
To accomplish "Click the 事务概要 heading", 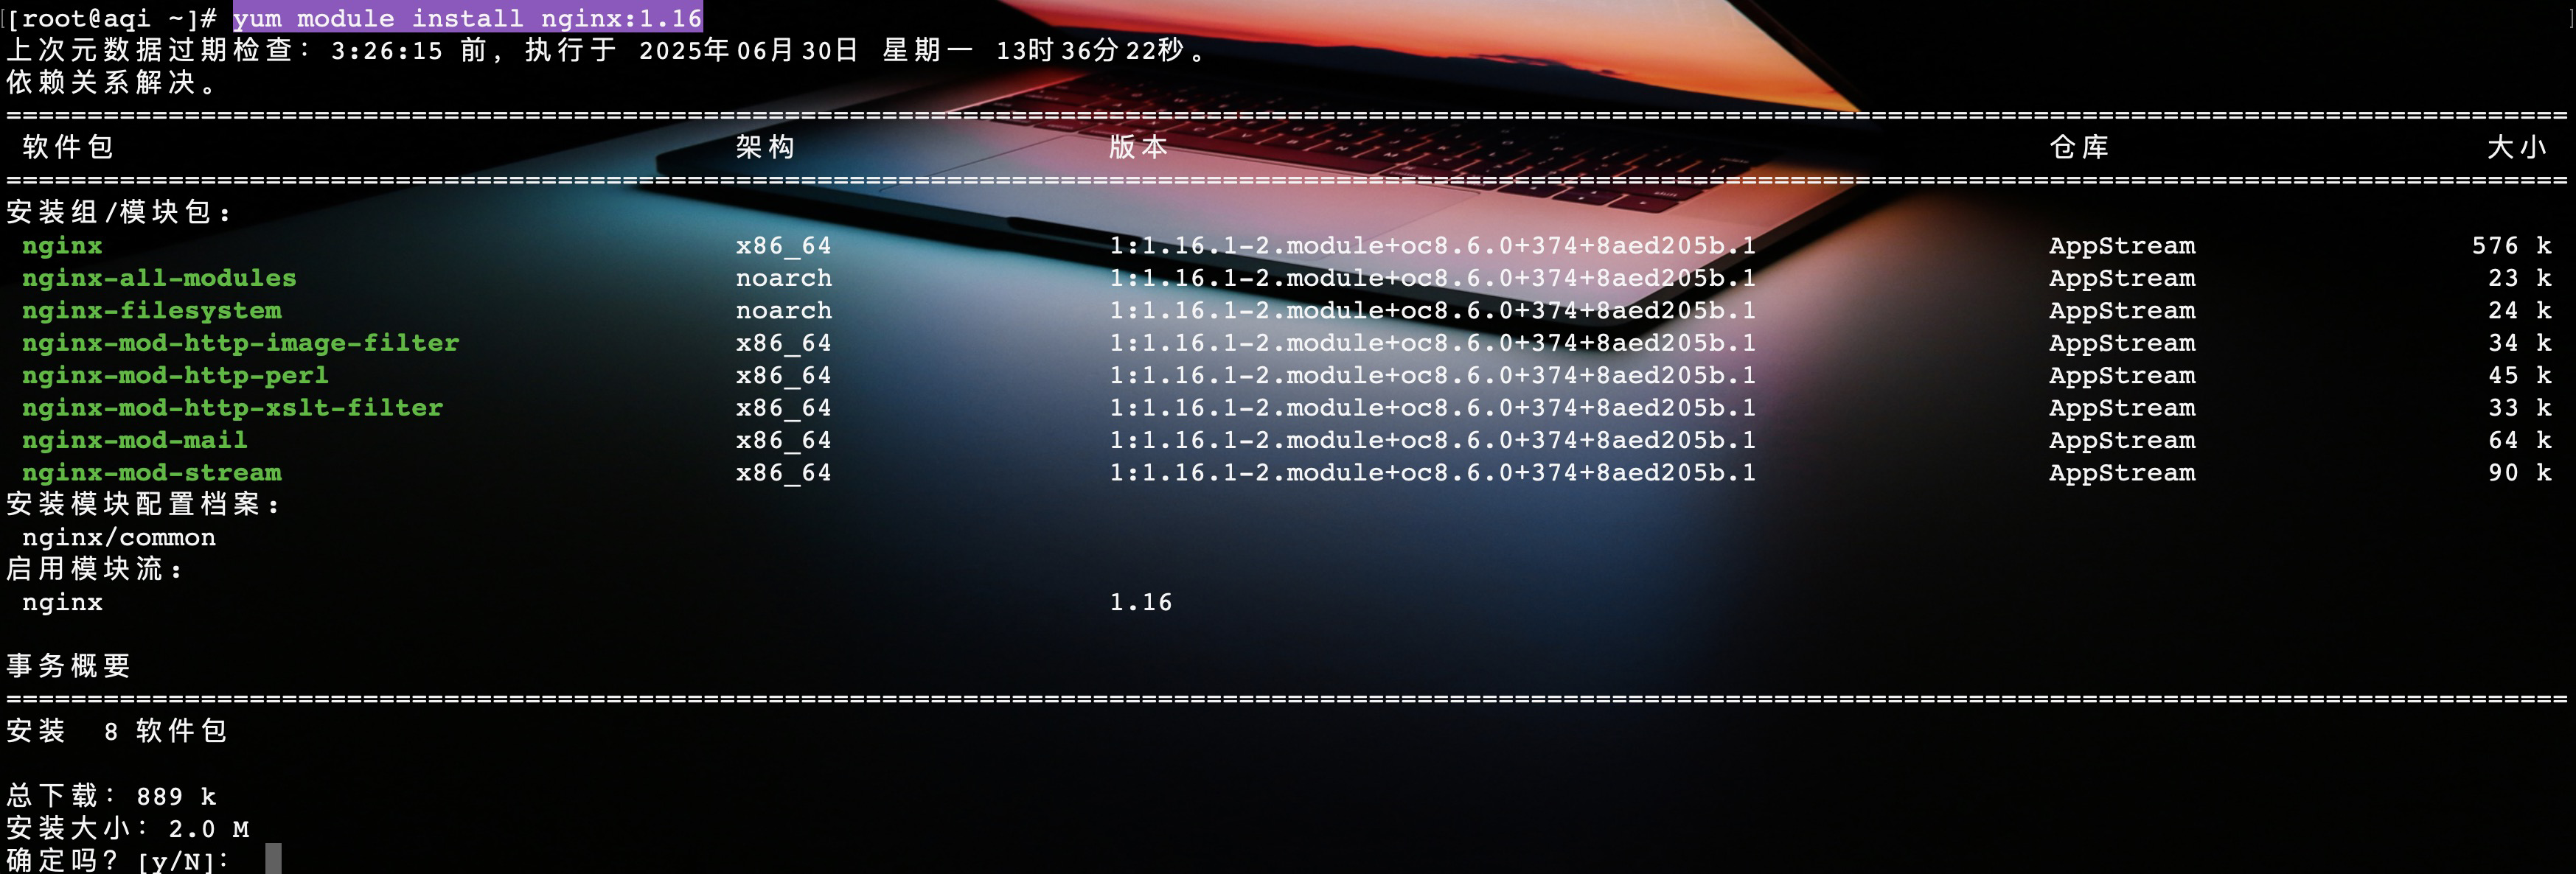I will (x=68, y=666).
